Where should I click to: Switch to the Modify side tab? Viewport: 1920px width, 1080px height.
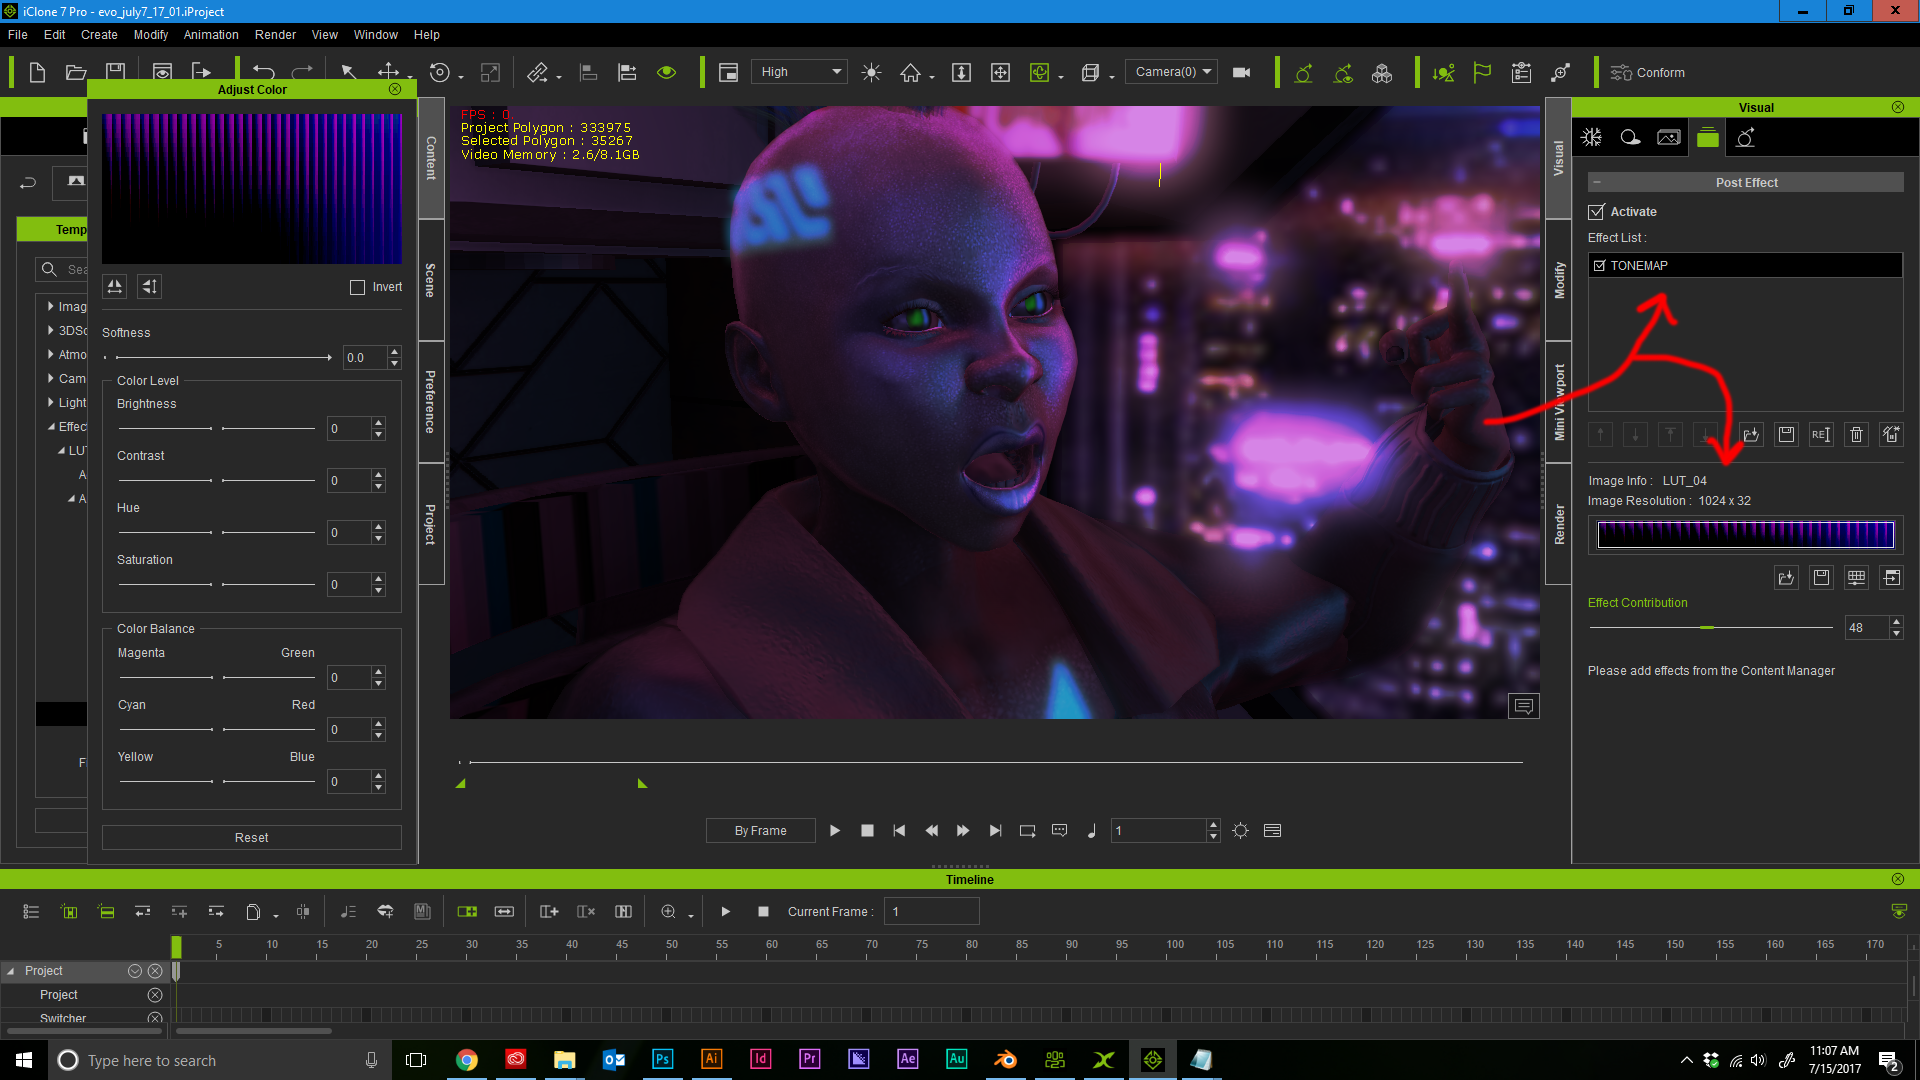click(x=1558, y=280)
